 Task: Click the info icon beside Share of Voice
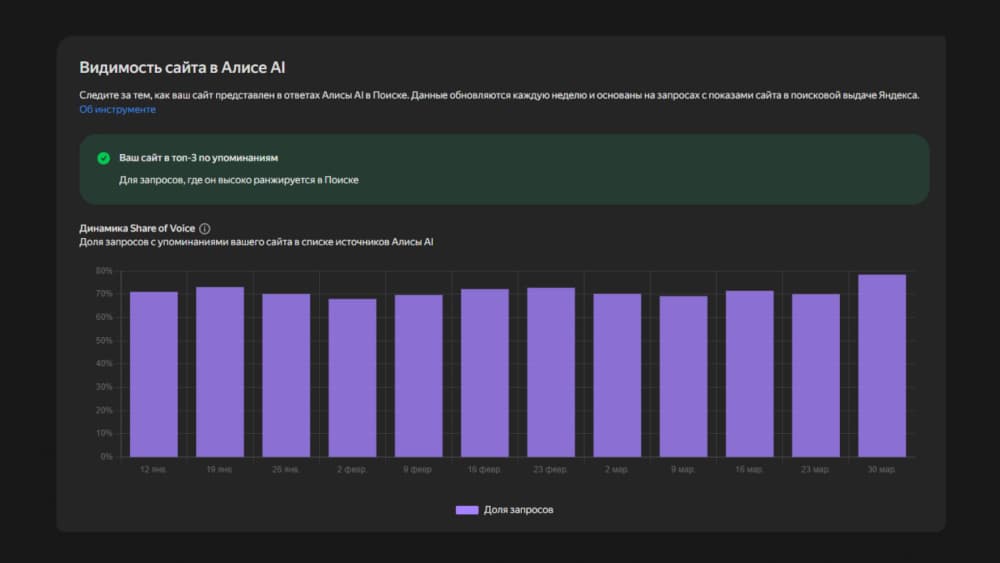coord(205,228)
